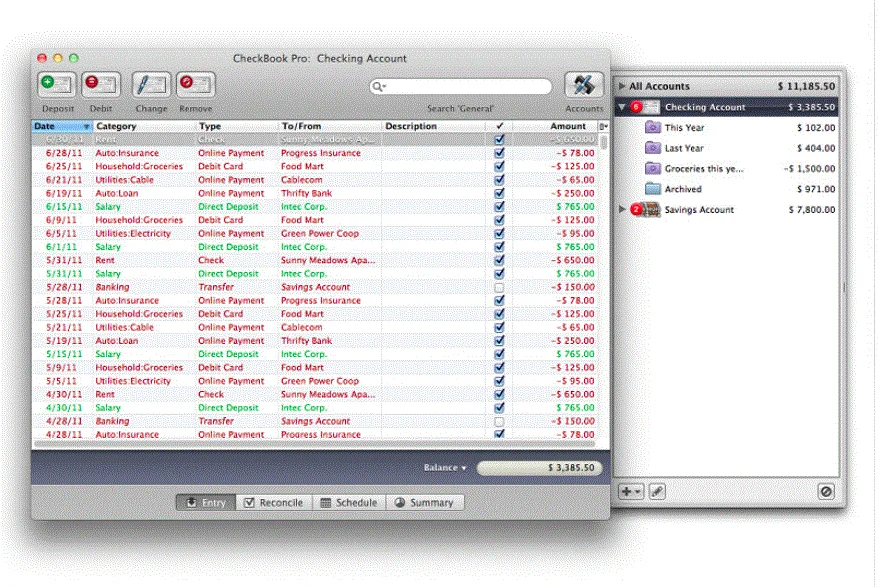Click the column chooser icon beside Amount
The width and height of the screenshot is (878, 587).
pyautogui.click(x=603, y=127)
